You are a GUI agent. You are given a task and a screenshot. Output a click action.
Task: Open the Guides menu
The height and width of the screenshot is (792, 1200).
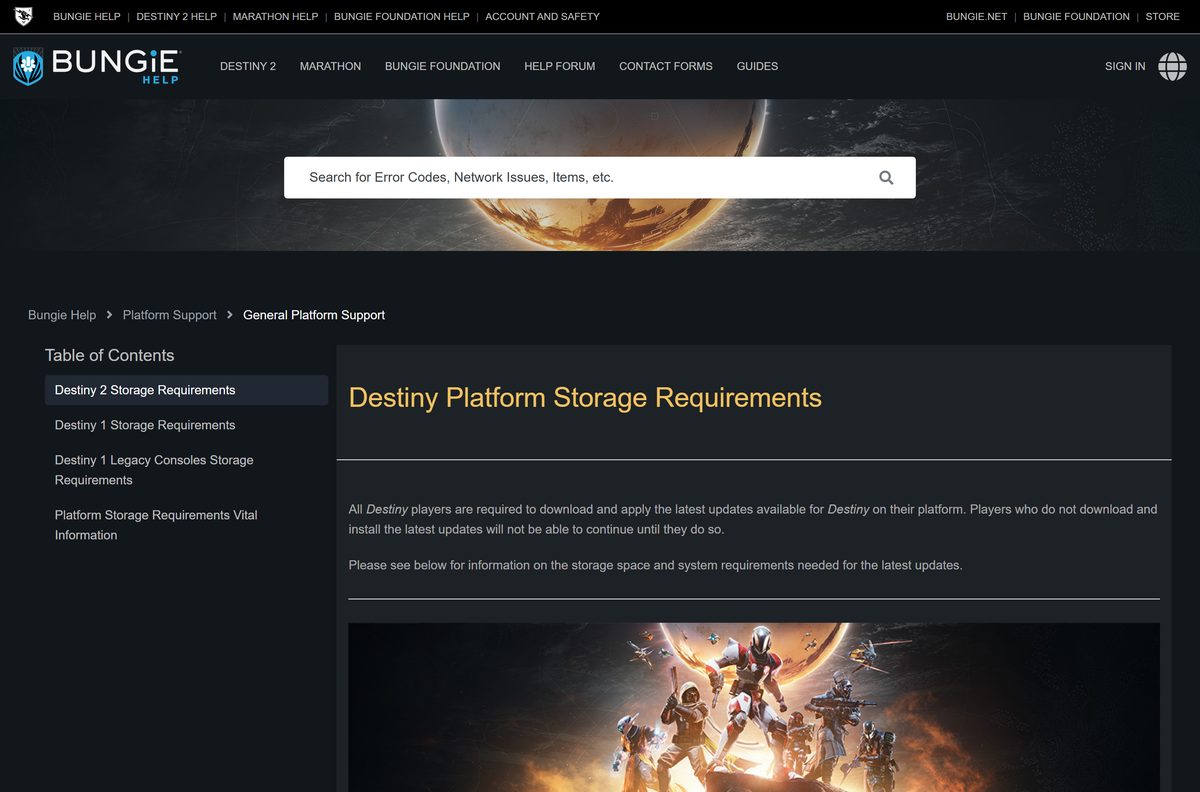[757, 66]
